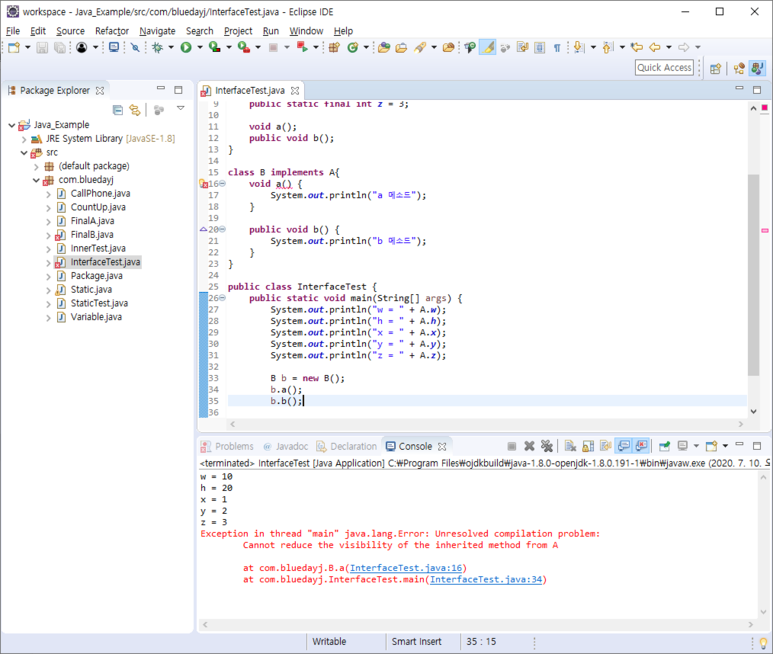The image size is (773, 654).
Task: Toggle Mark Occurrences highlighter button
Action: point(487,47)
